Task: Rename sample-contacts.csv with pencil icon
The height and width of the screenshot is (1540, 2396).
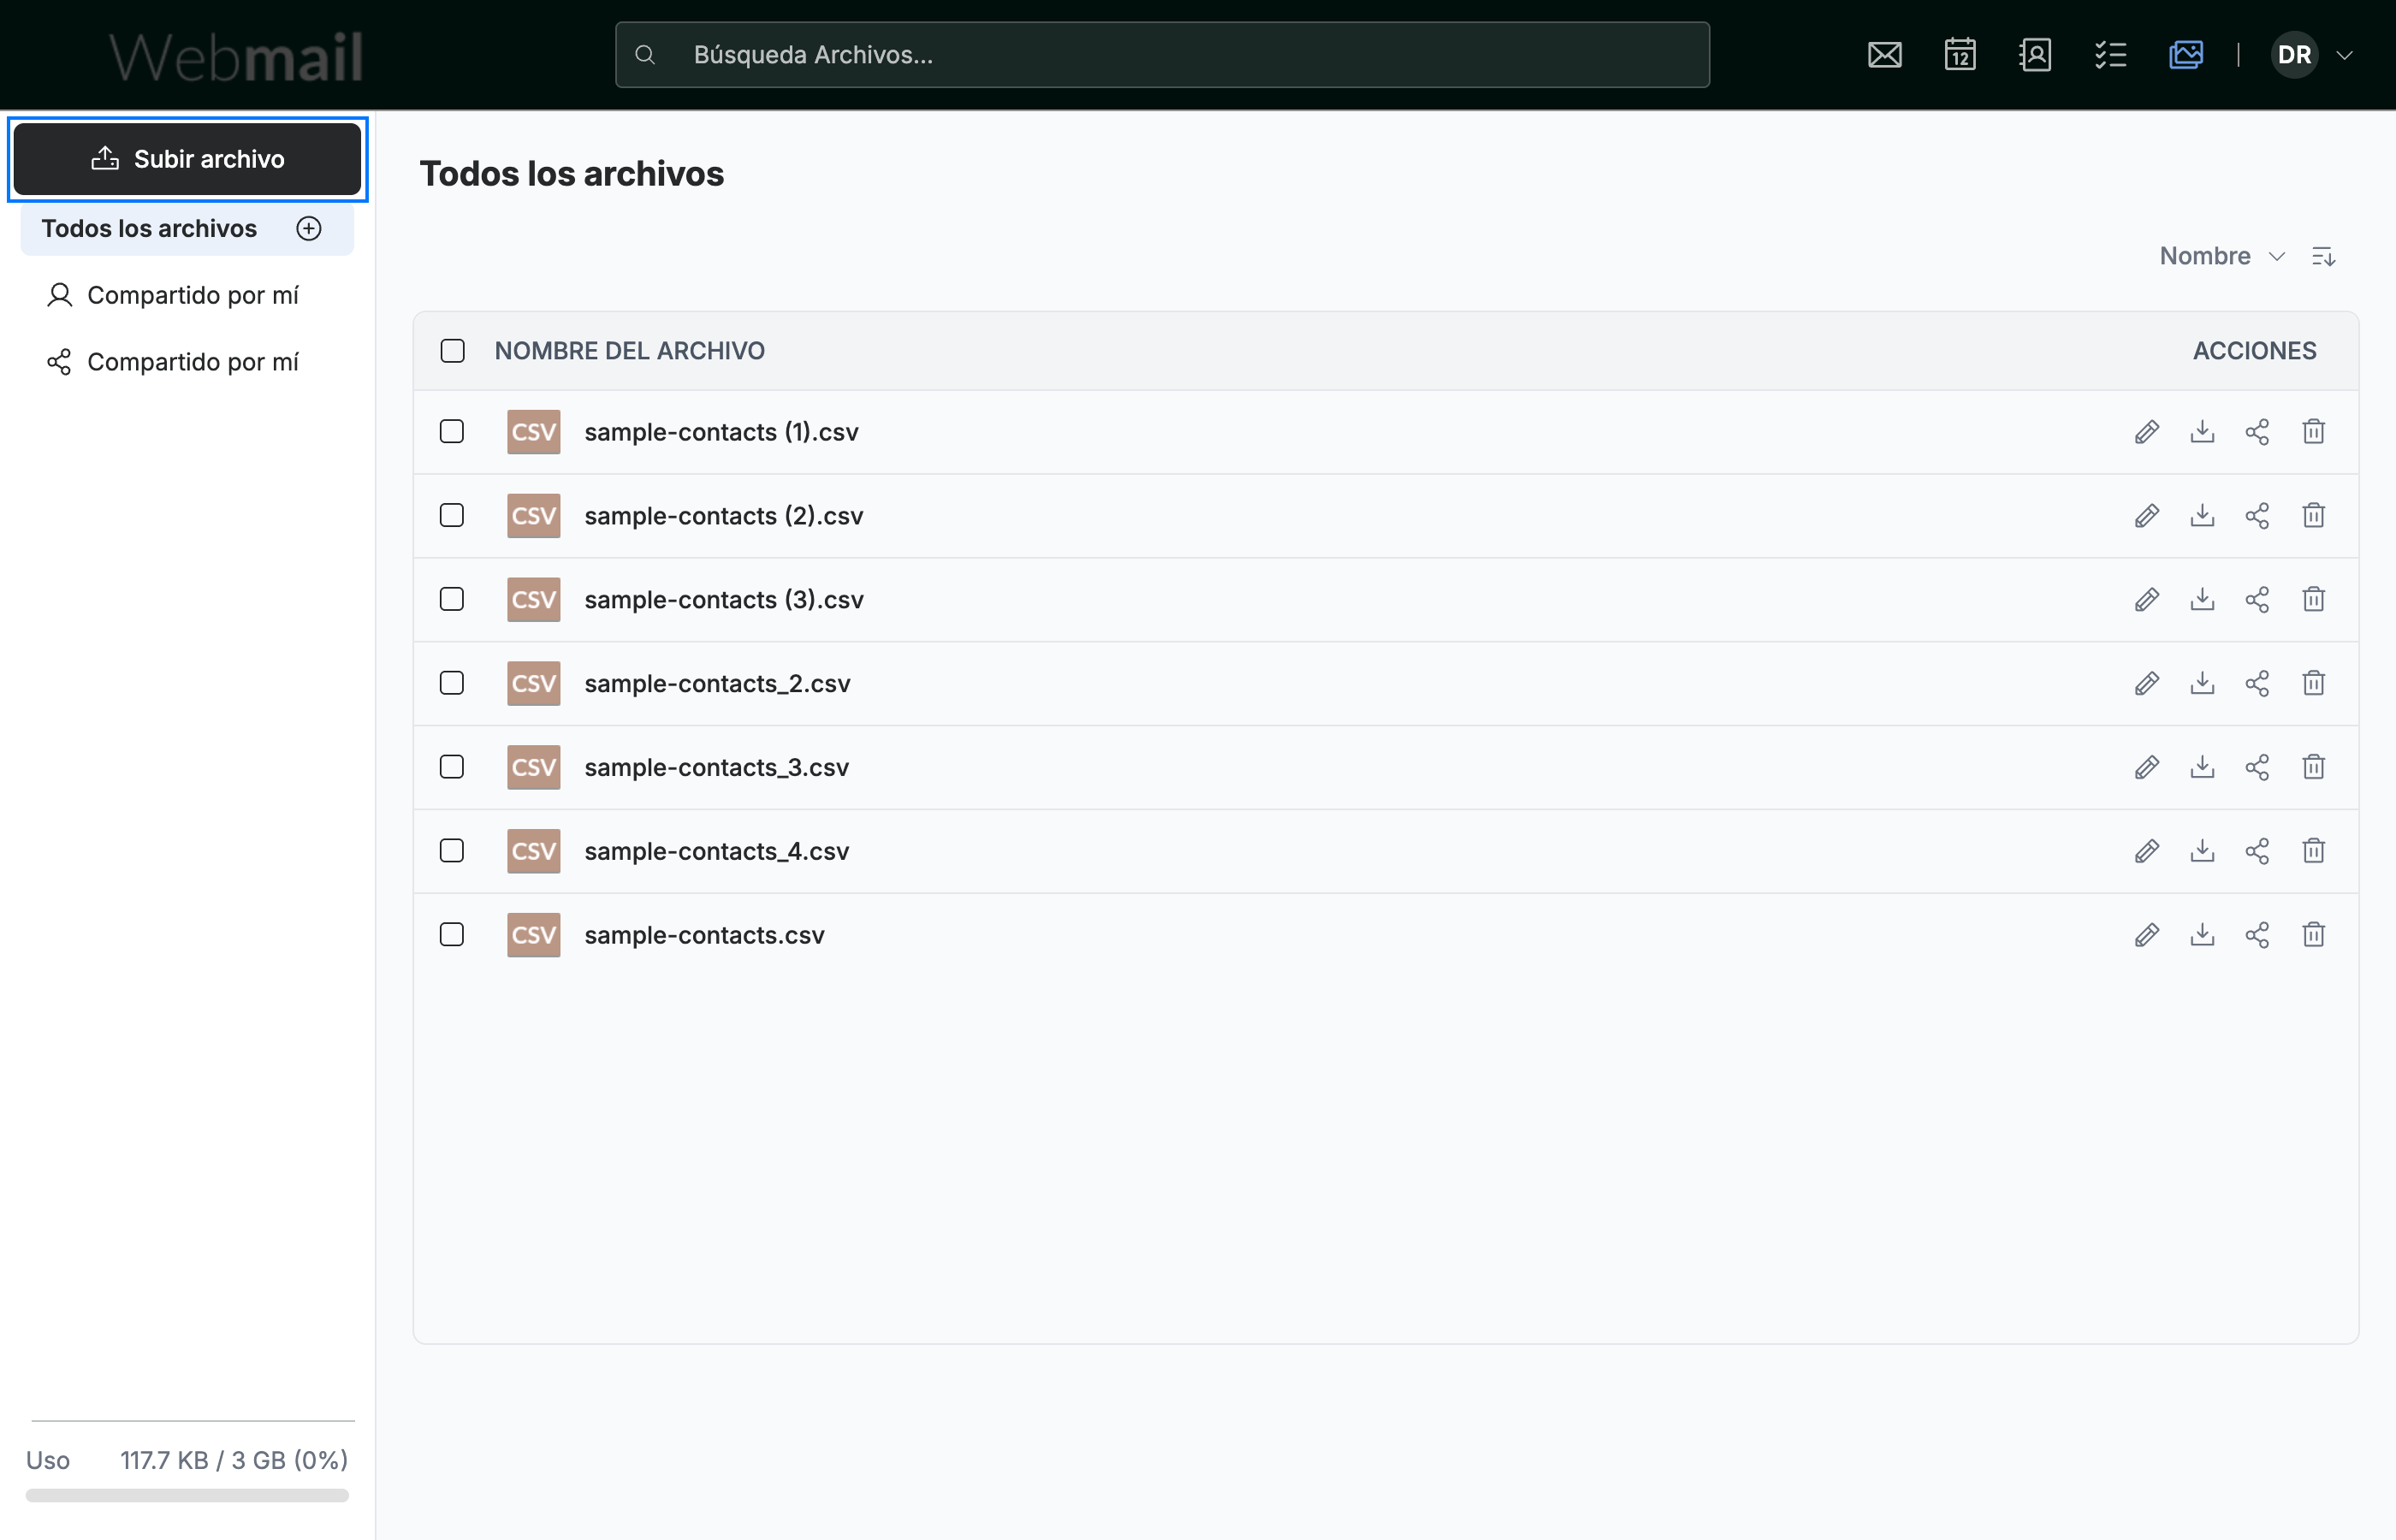Action: [x=2146, y=935]
